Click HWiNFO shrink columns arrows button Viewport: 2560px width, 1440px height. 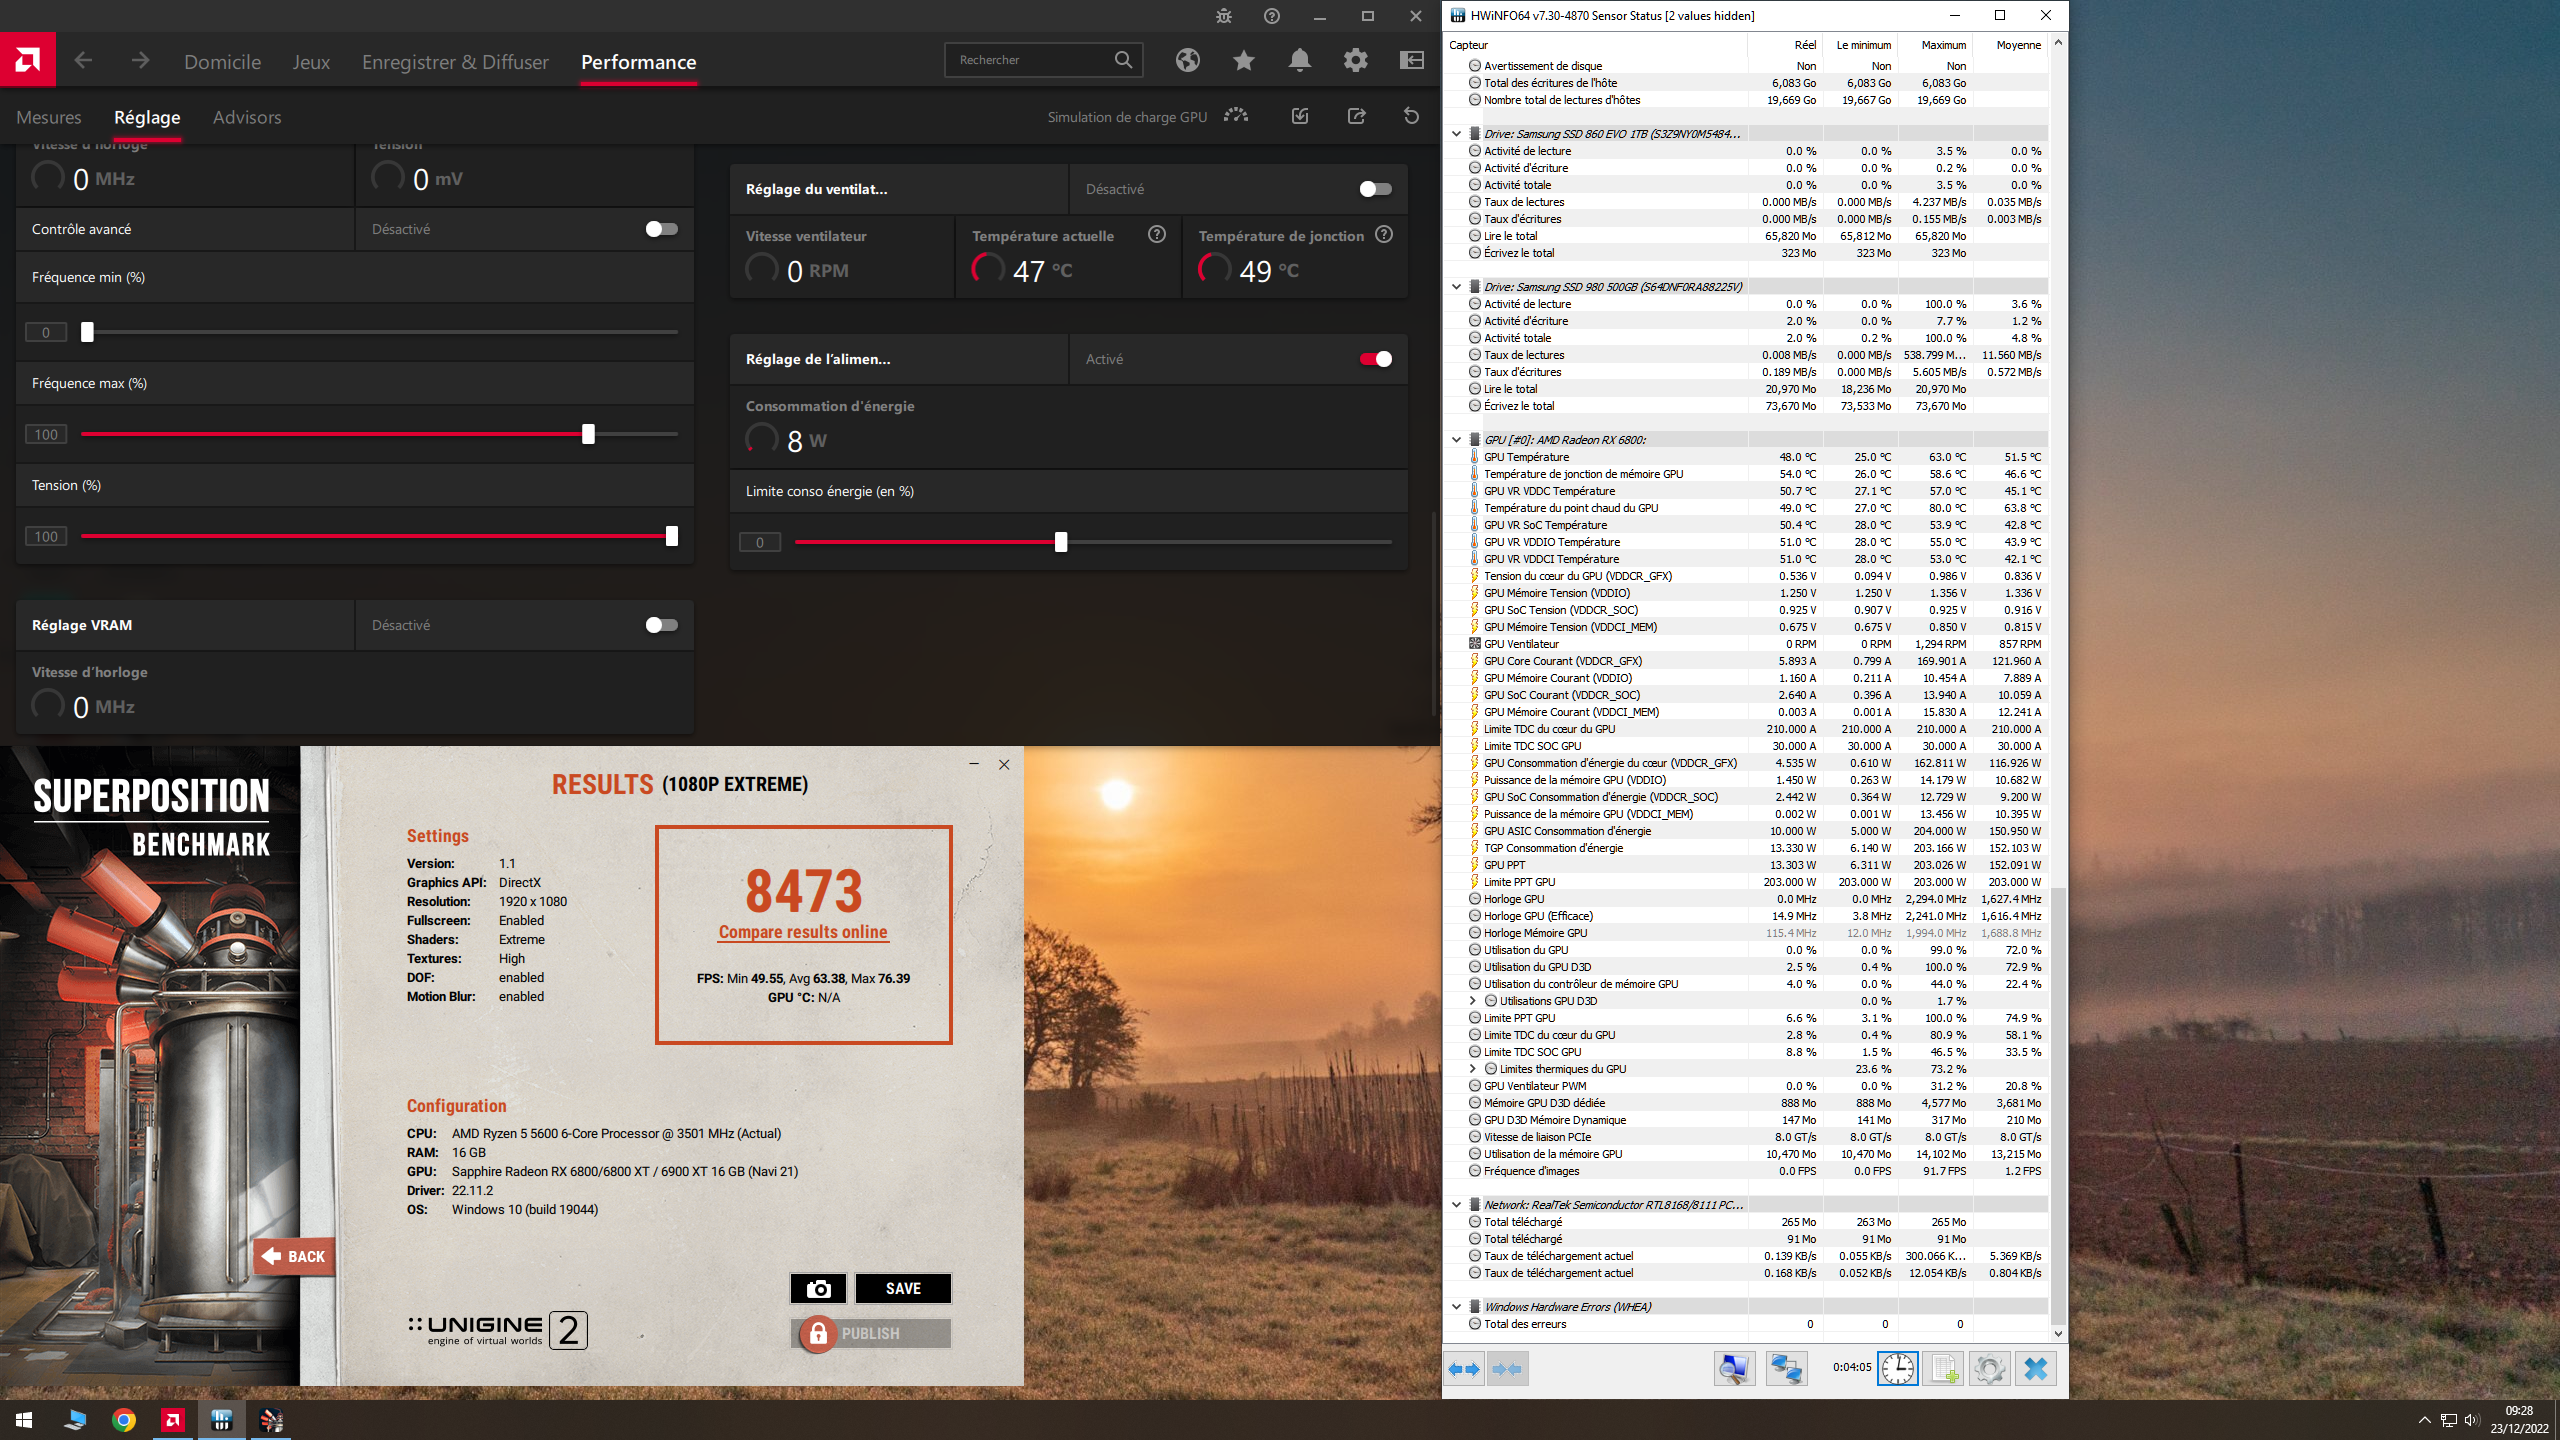(x=1507, y=1369)
